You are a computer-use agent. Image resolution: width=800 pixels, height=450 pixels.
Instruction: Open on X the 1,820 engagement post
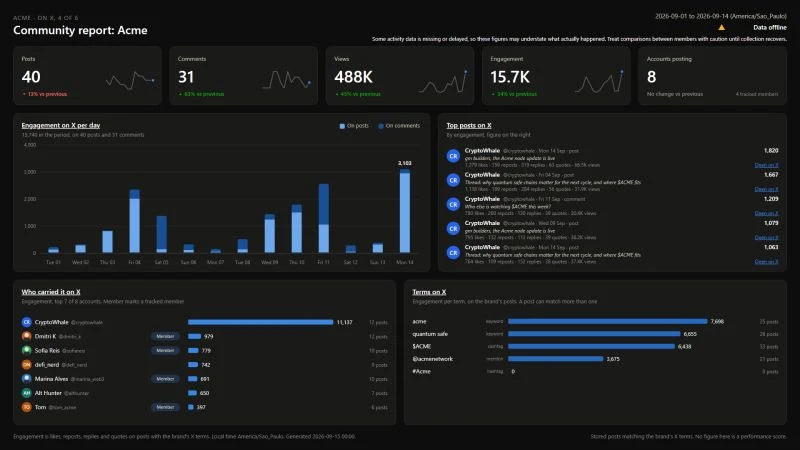click(766, 165)
